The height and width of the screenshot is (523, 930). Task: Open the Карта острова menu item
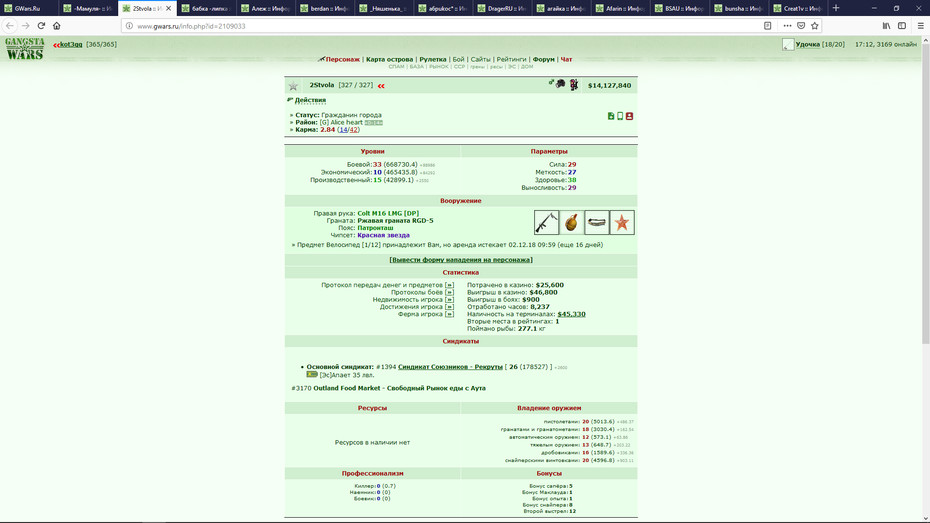tap(389, 59)
